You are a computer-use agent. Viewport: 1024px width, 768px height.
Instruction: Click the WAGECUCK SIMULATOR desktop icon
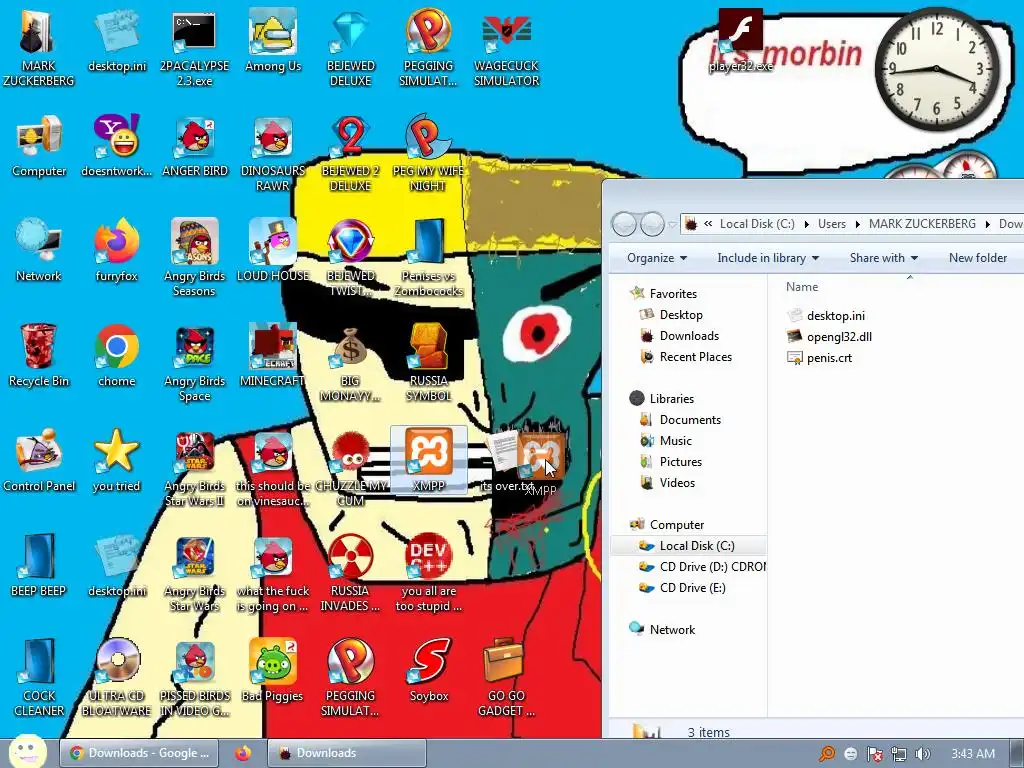click(x=506, y=49)
